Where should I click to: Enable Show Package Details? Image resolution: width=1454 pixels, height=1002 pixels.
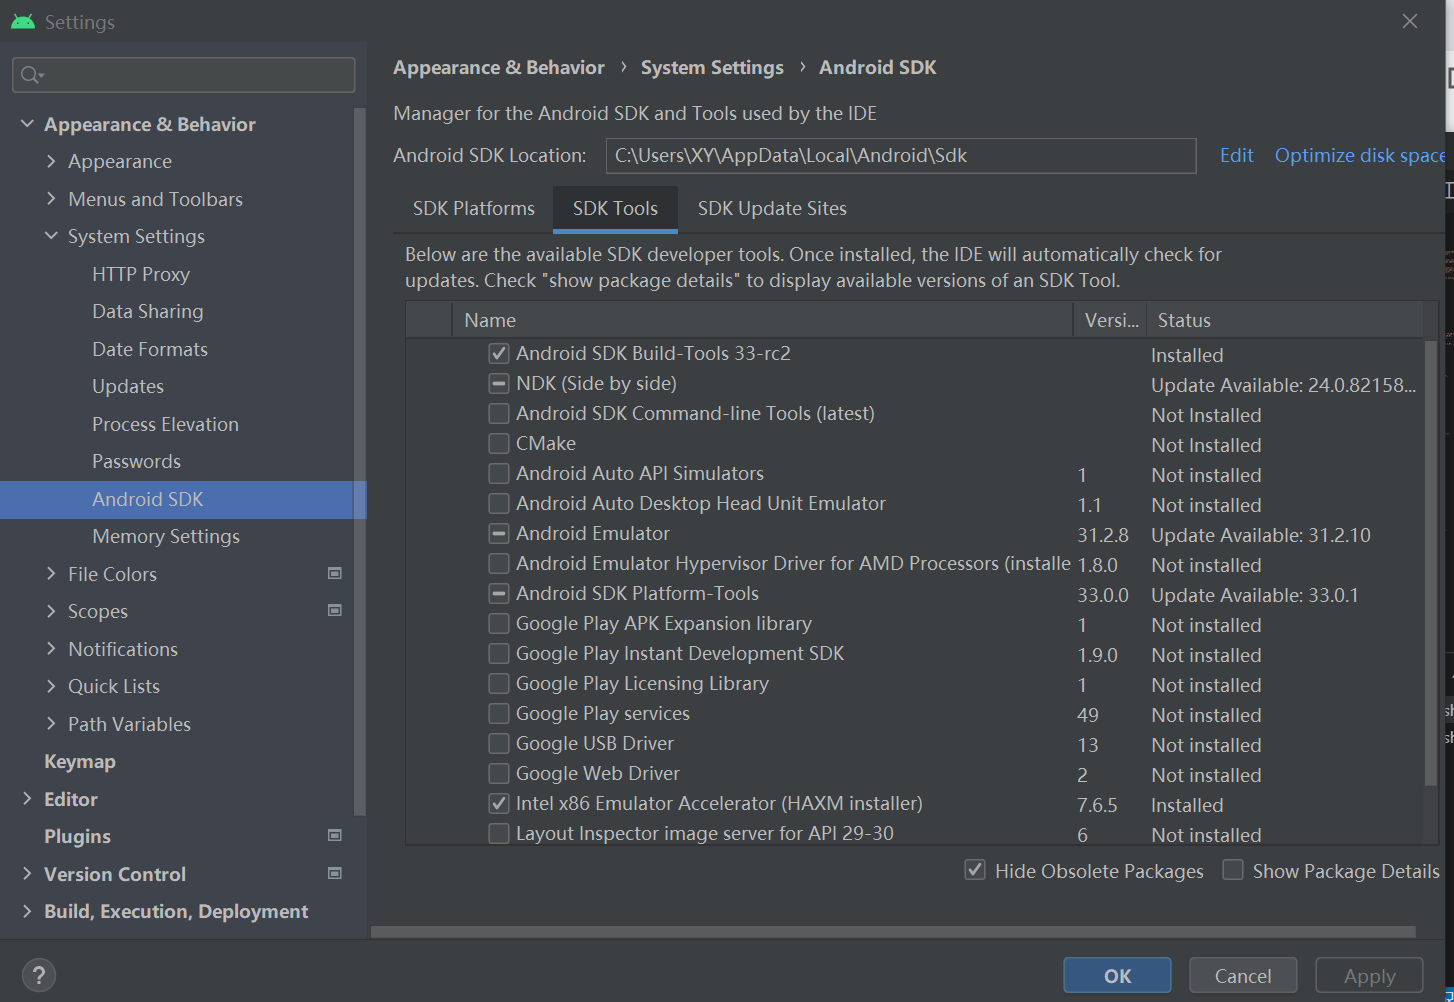[1232, 870]
